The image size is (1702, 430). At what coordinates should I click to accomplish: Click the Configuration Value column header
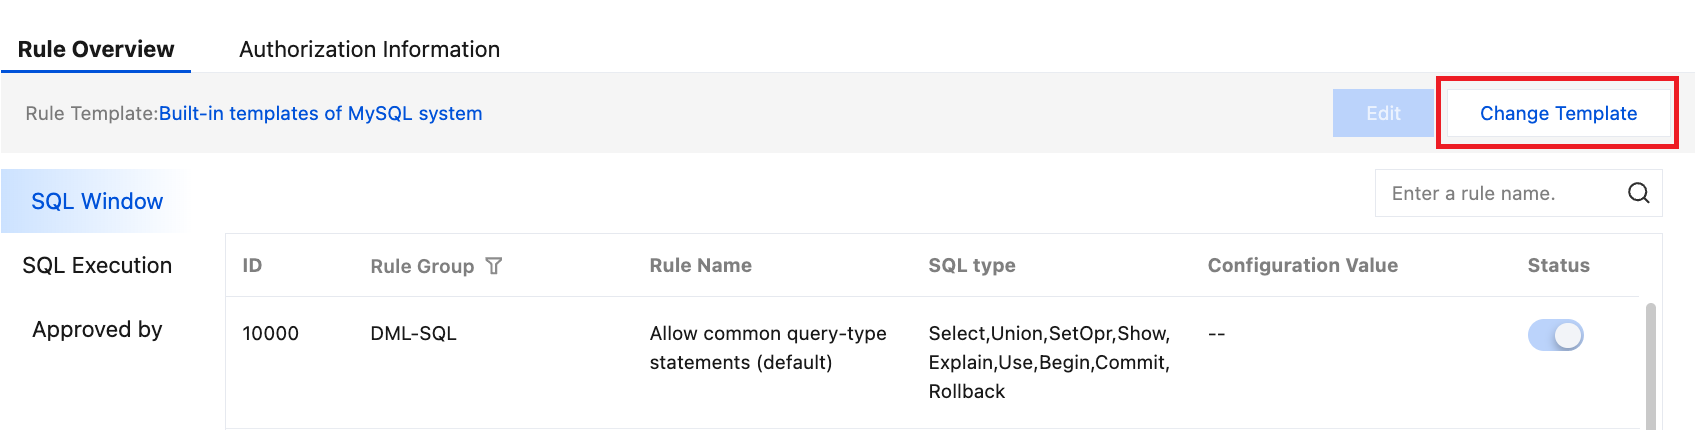click(x=1302, y=265)
